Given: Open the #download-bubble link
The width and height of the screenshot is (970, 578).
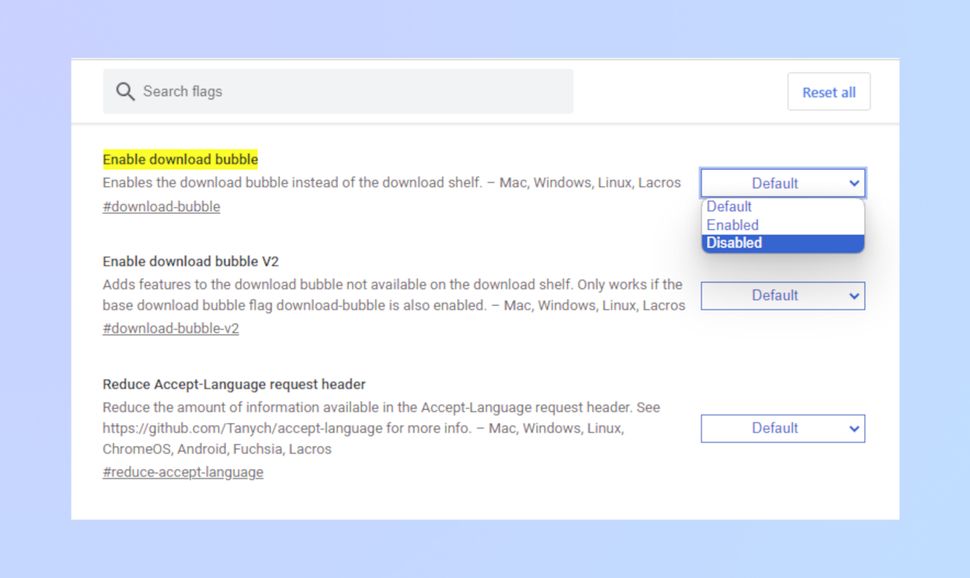Looking at the screenshot, I should pos(161,206).
